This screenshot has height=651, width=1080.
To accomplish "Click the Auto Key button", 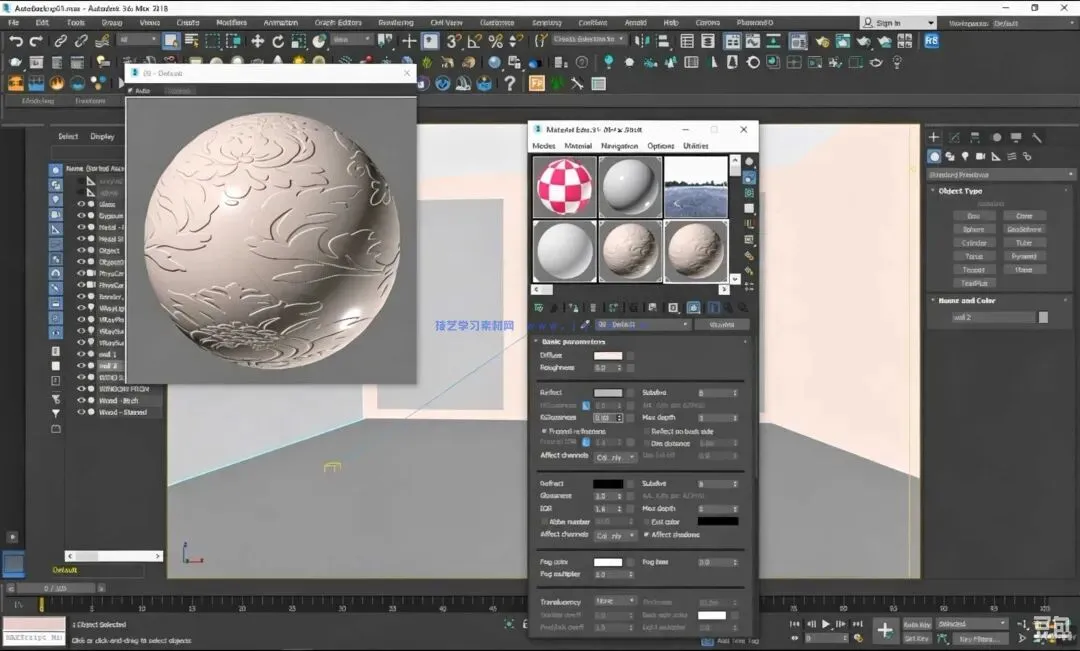I will coord(917,624).
